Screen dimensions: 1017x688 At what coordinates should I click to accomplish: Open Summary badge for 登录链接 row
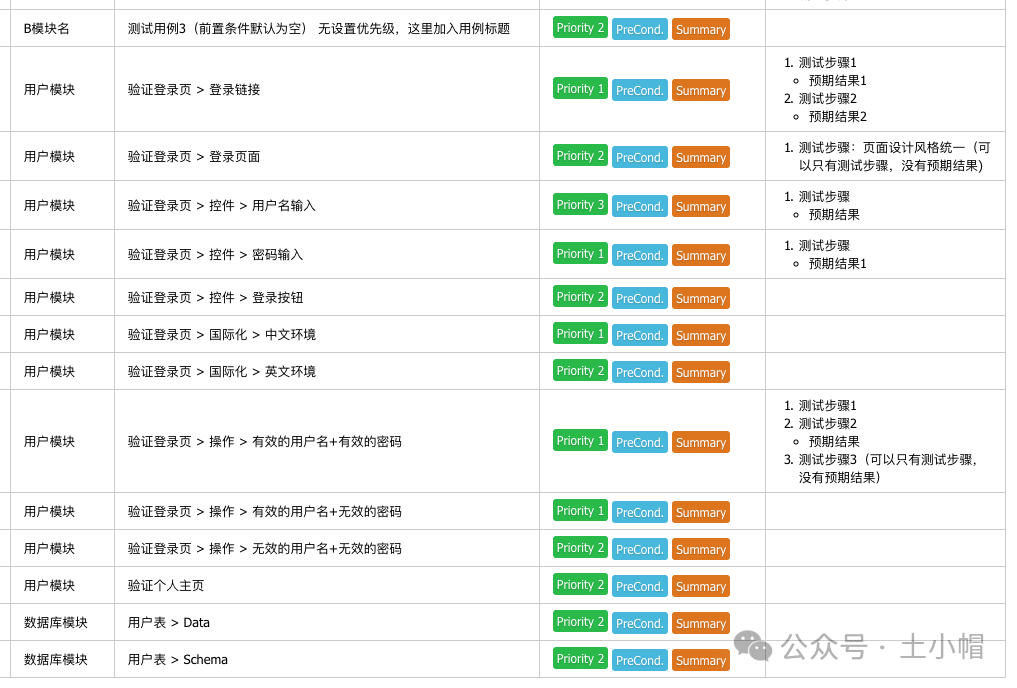tap(700, 90)
